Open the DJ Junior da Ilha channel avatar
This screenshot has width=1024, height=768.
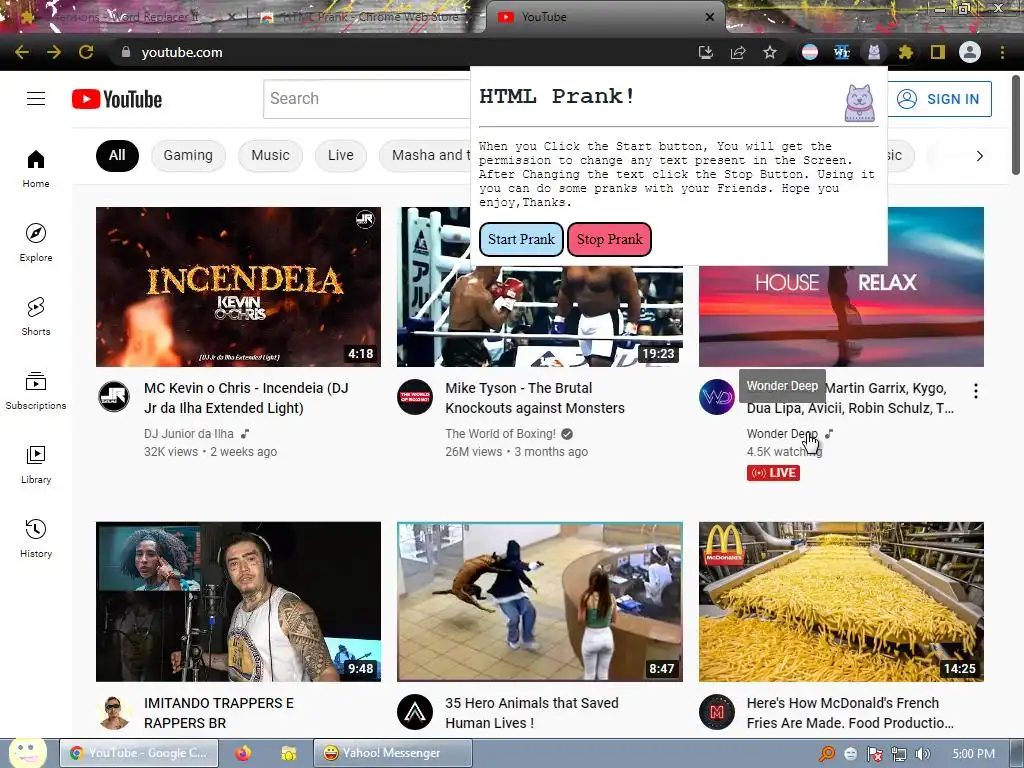(114, 396)
